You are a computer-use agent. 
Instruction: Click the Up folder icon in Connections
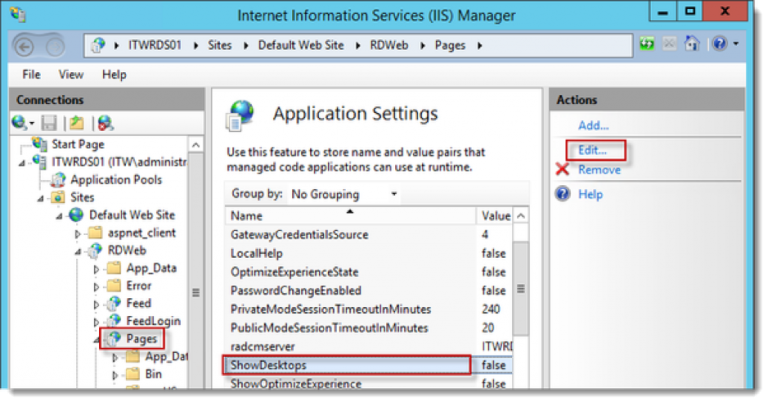tap(76, 122)
